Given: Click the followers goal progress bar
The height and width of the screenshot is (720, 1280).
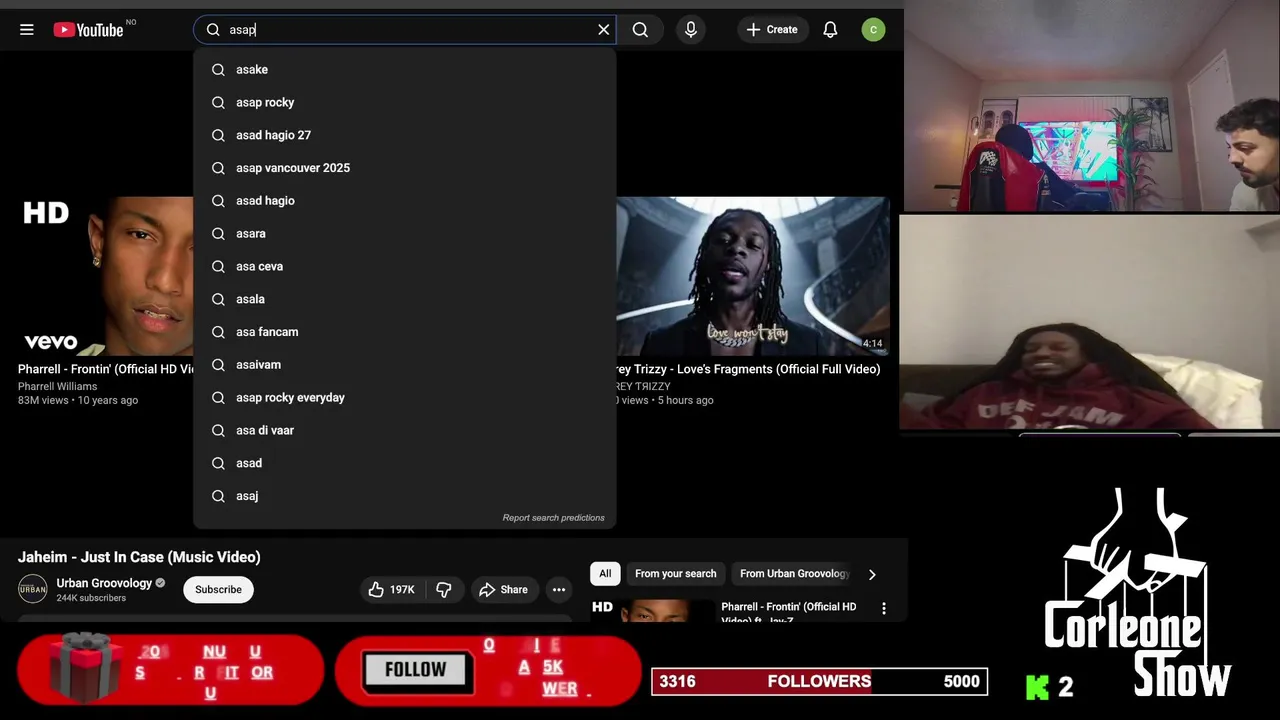Looking at the screenshot, I should [819, 682].
